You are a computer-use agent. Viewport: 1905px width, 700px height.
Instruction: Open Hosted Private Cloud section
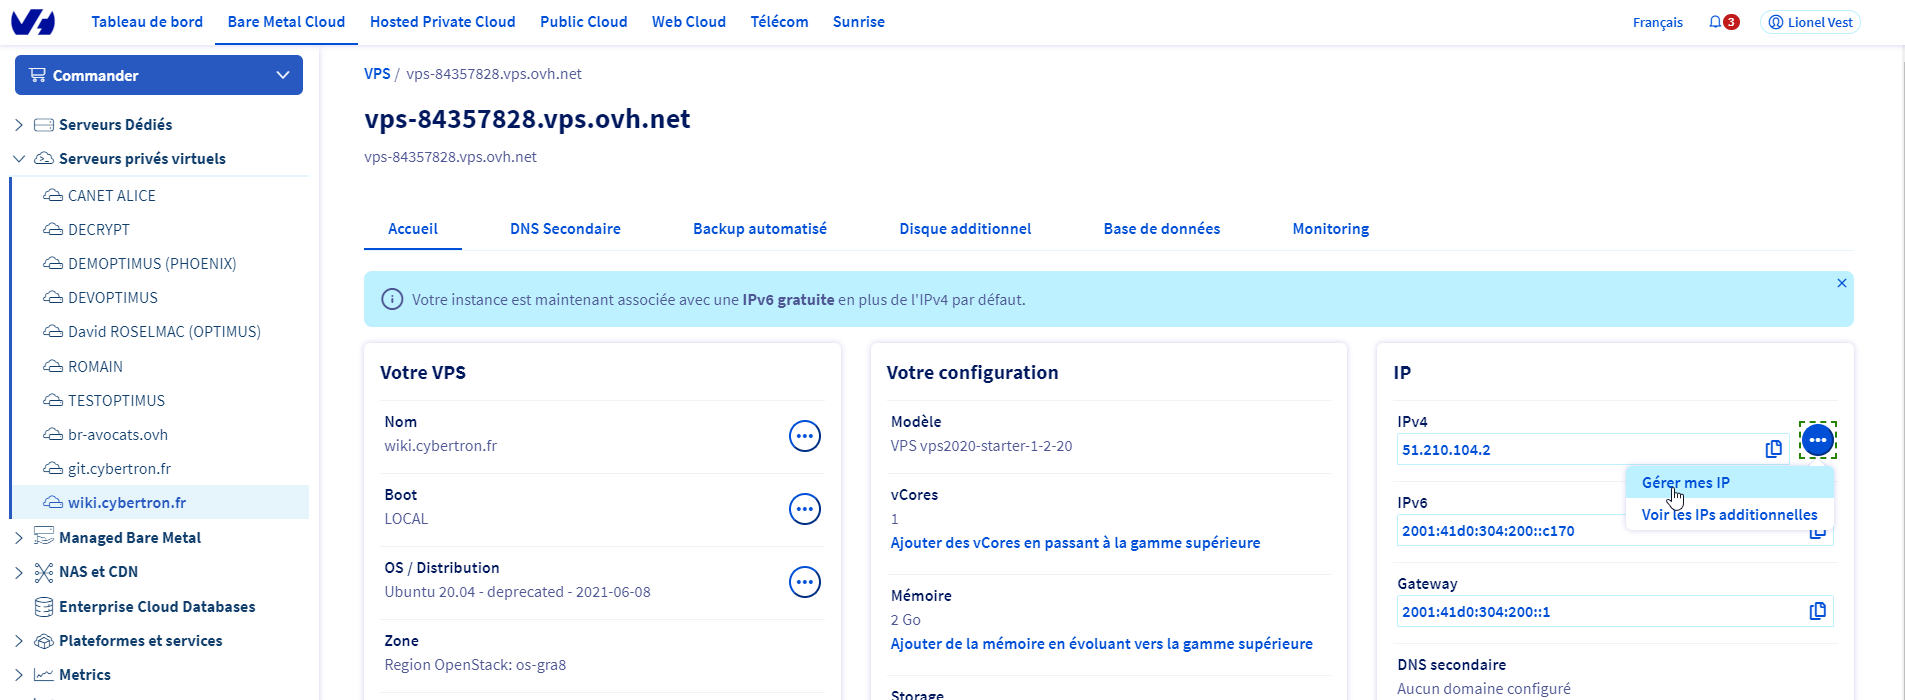[443, 22]
